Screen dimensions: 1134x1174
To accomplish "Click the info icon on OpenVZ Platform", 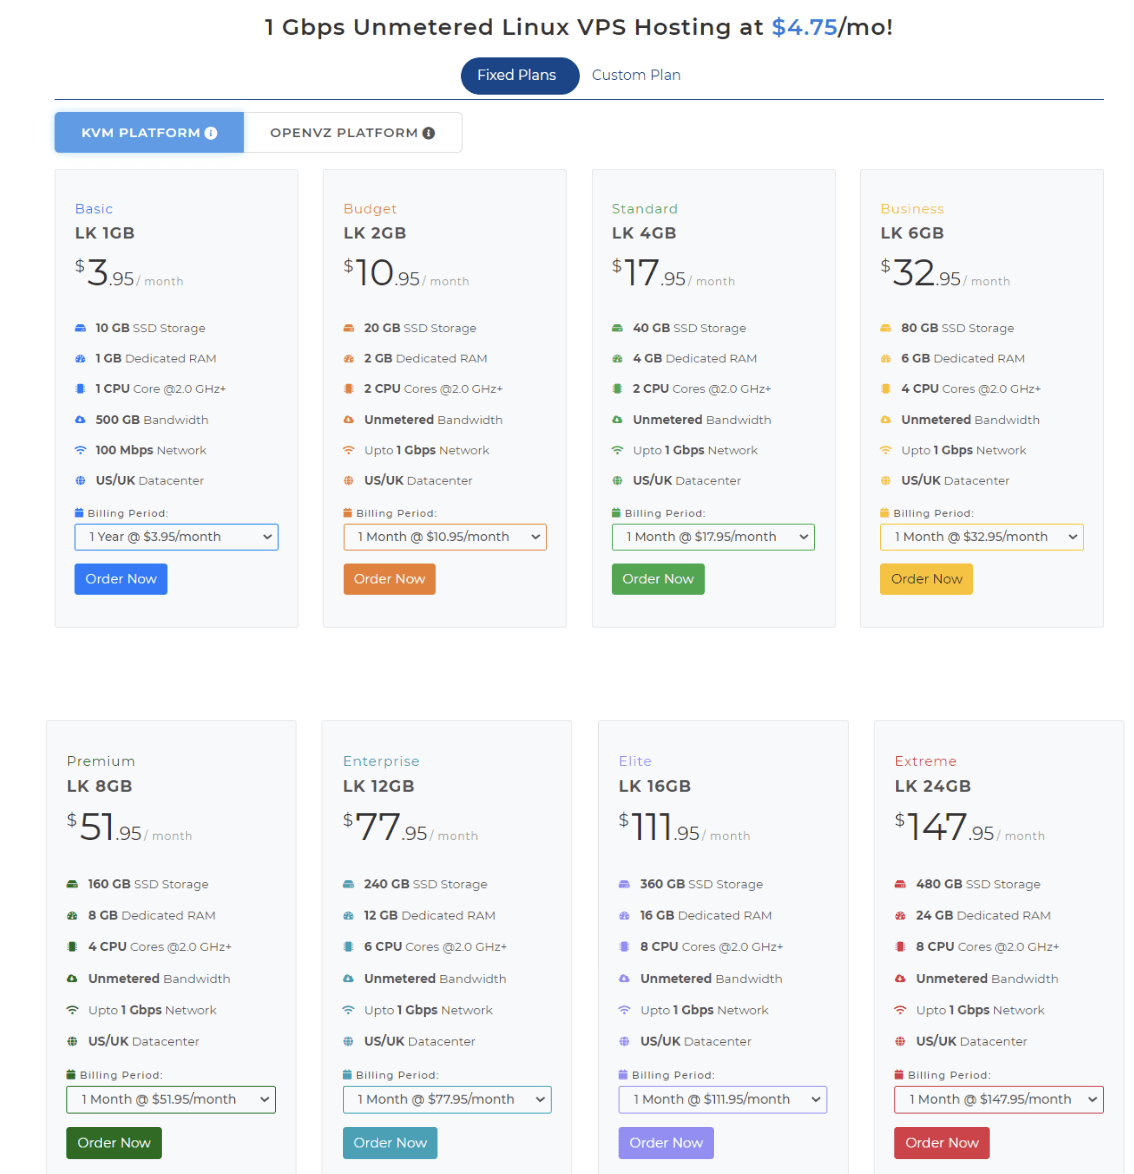I will coord(429,133).
